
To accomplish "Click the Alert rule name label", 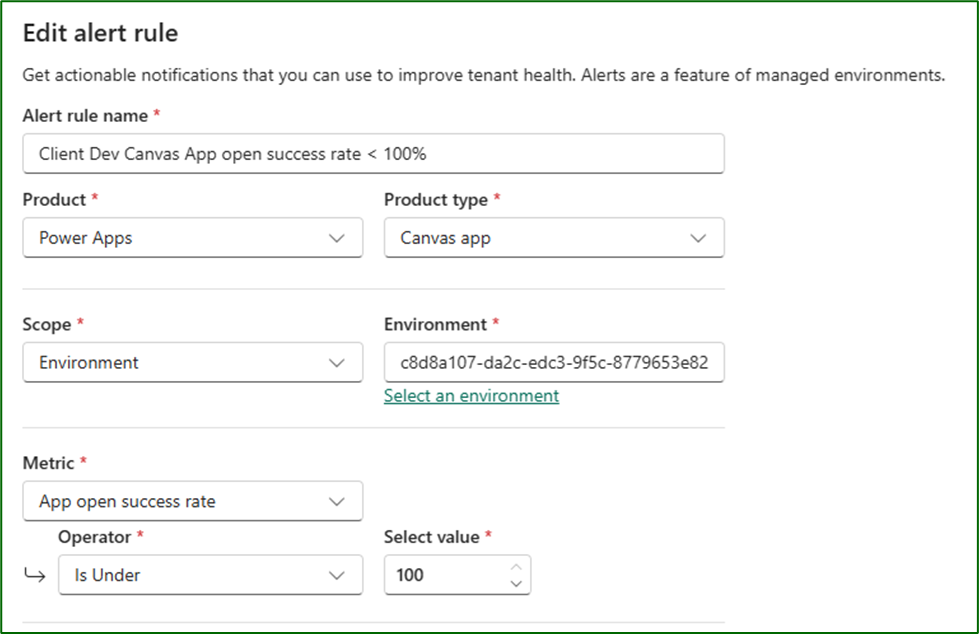I will [85, 116].
